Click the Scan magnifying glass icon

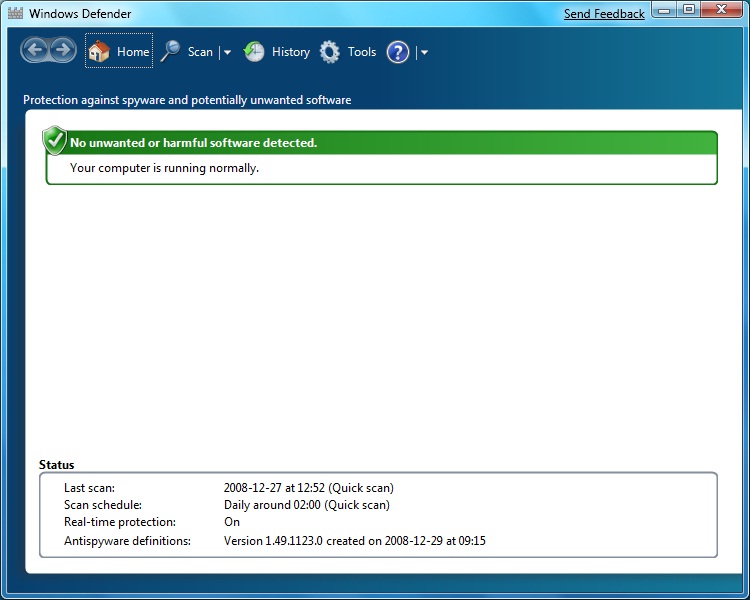tap(170, 51)
